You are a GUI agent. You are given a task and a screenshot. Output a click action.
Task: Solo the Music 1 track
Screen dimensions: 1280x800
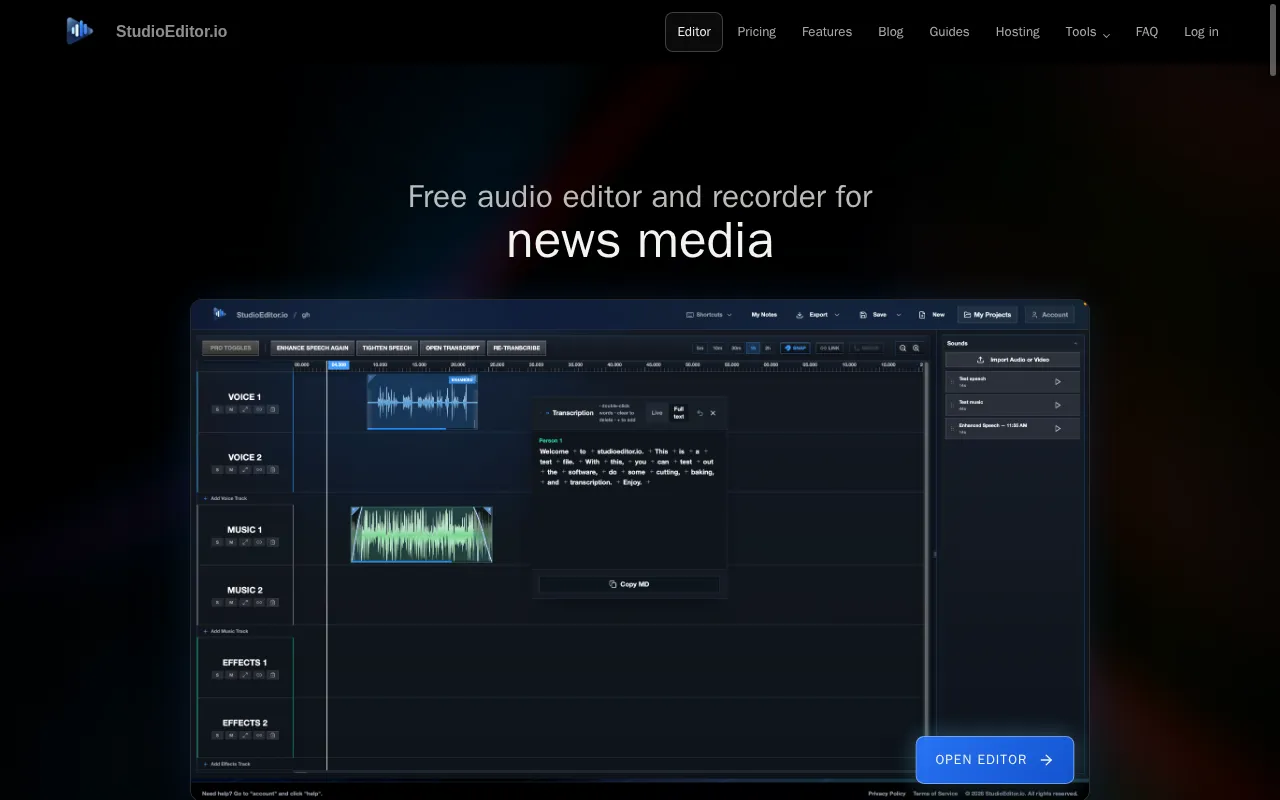[217, 542]
